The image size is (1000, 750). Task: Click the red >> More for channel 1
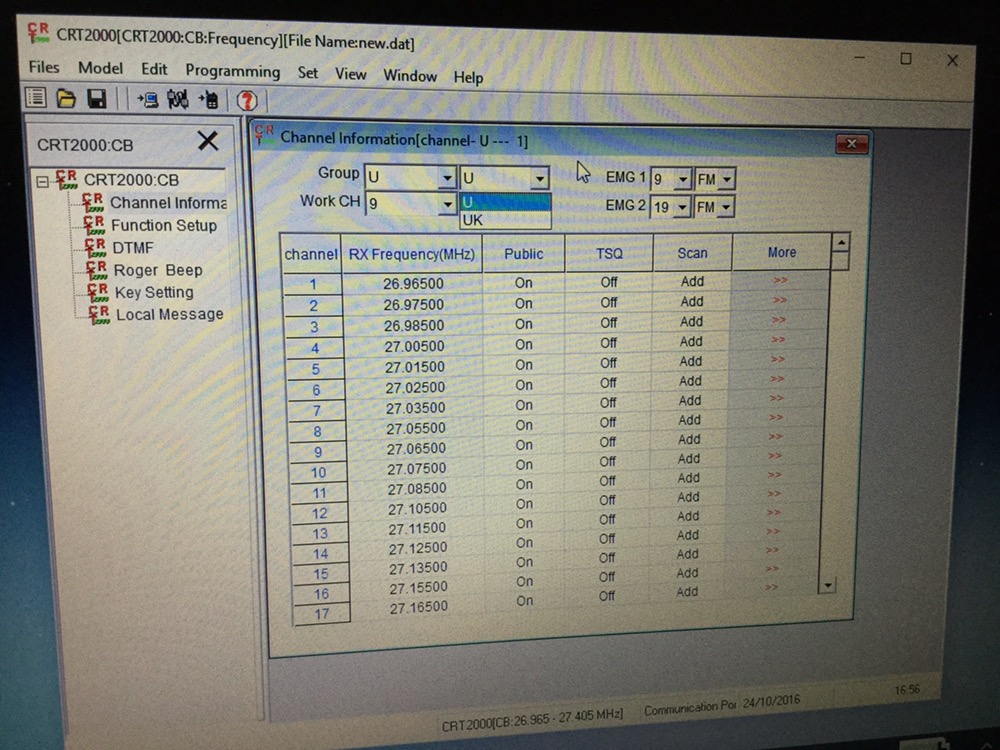coord(780,280)
